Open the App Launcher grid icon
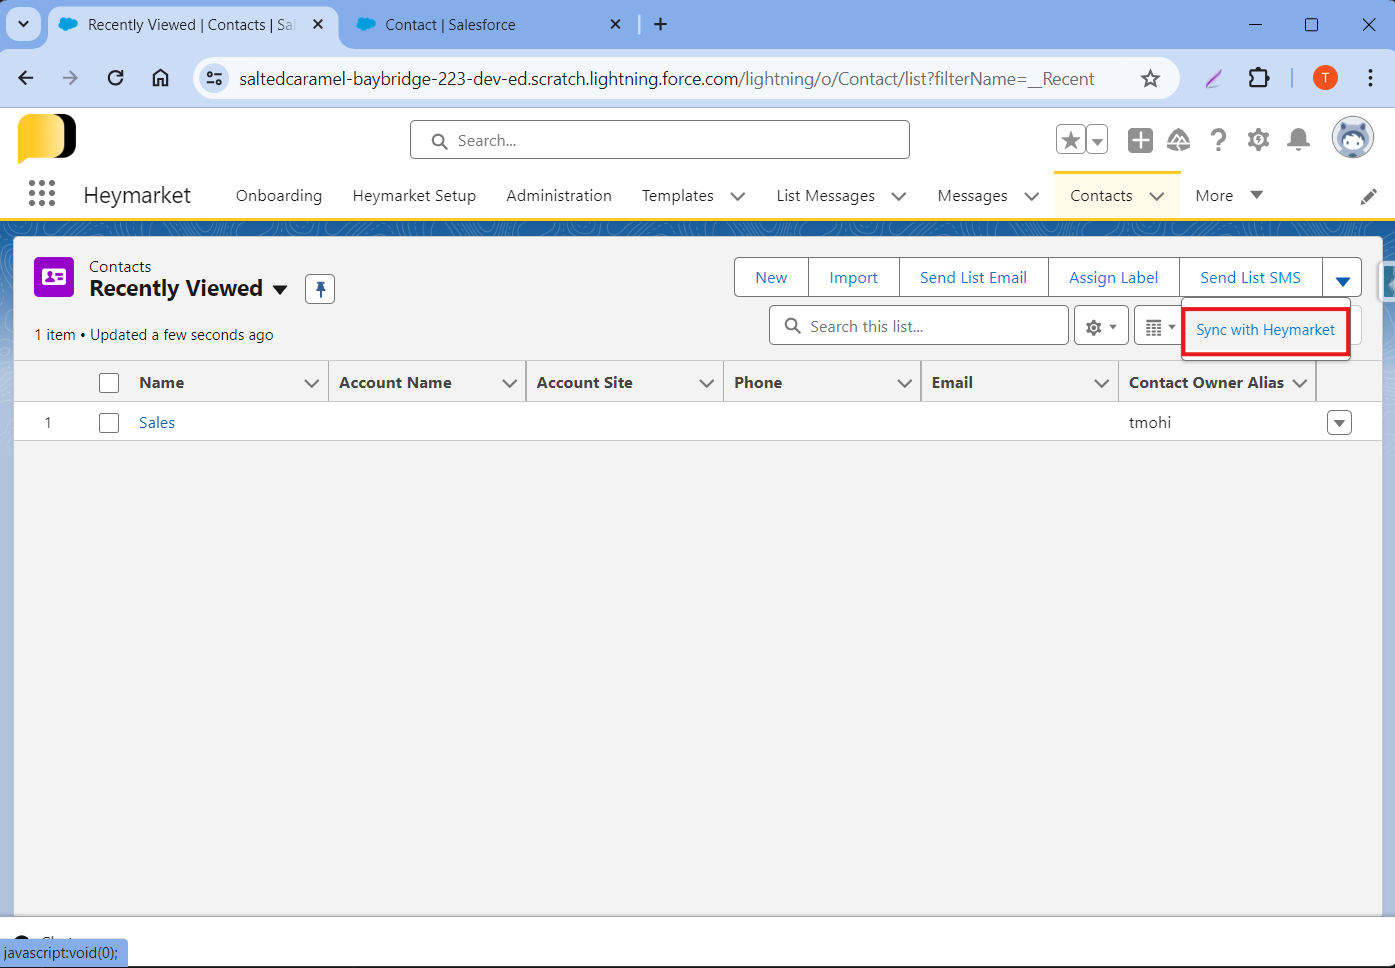This screenshot has width=1395, height=968. click(x=42, y=194)
